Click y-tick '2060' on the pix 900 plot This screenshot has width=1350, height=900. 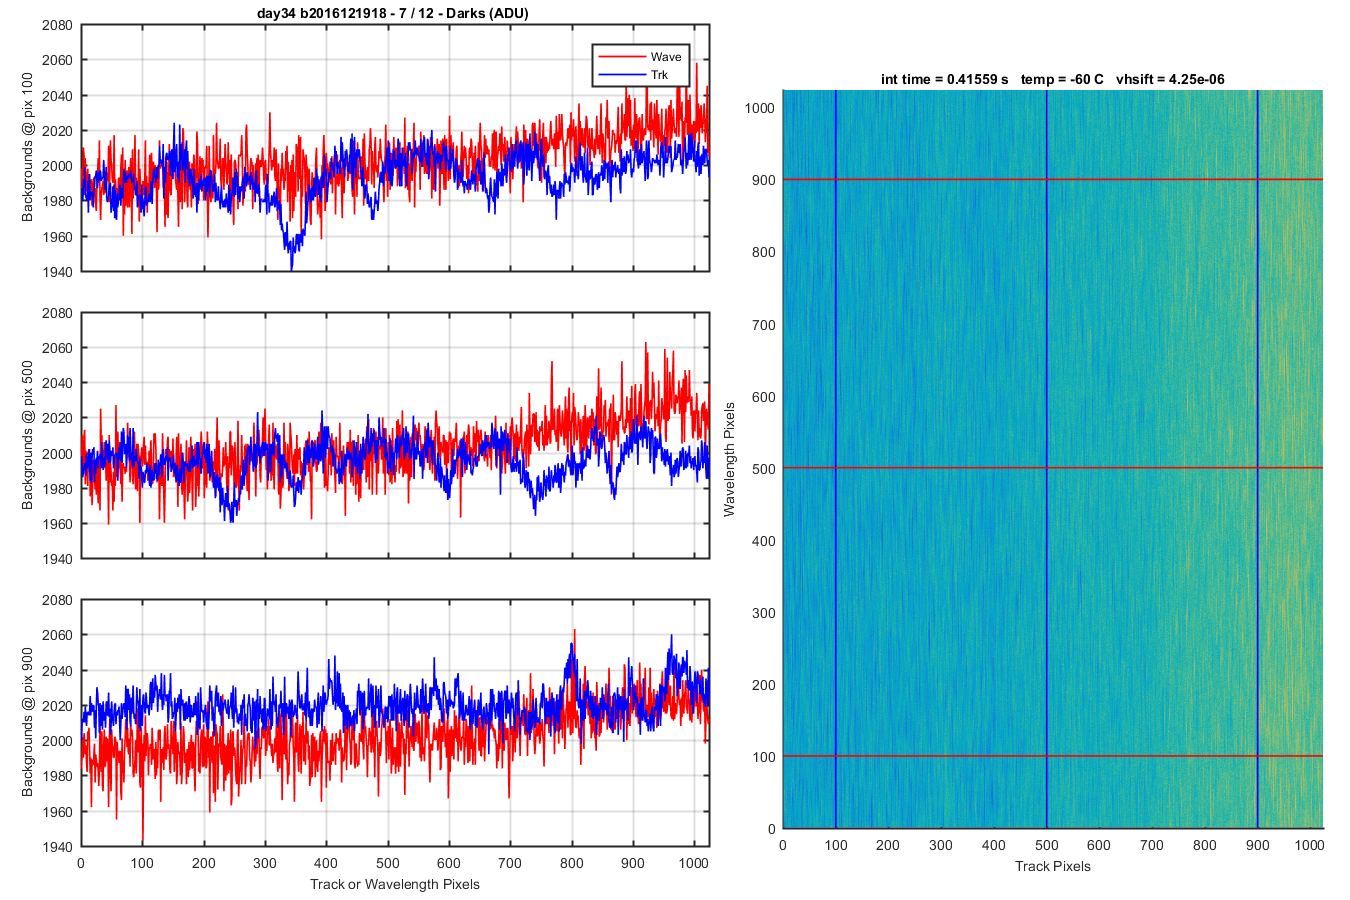coord(58,635)
